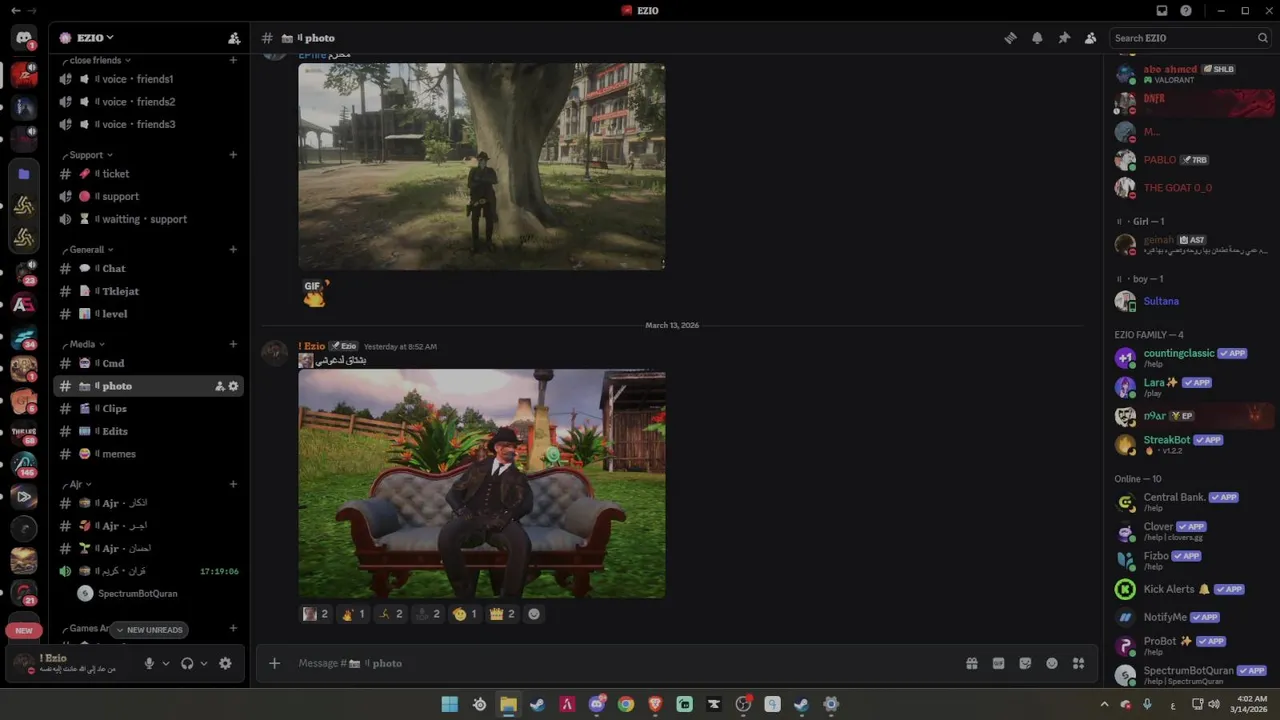Open the sofa screenshot image
Viewport: 1280px width, 720px height.
pyautogui.click(x=482, y=484)
